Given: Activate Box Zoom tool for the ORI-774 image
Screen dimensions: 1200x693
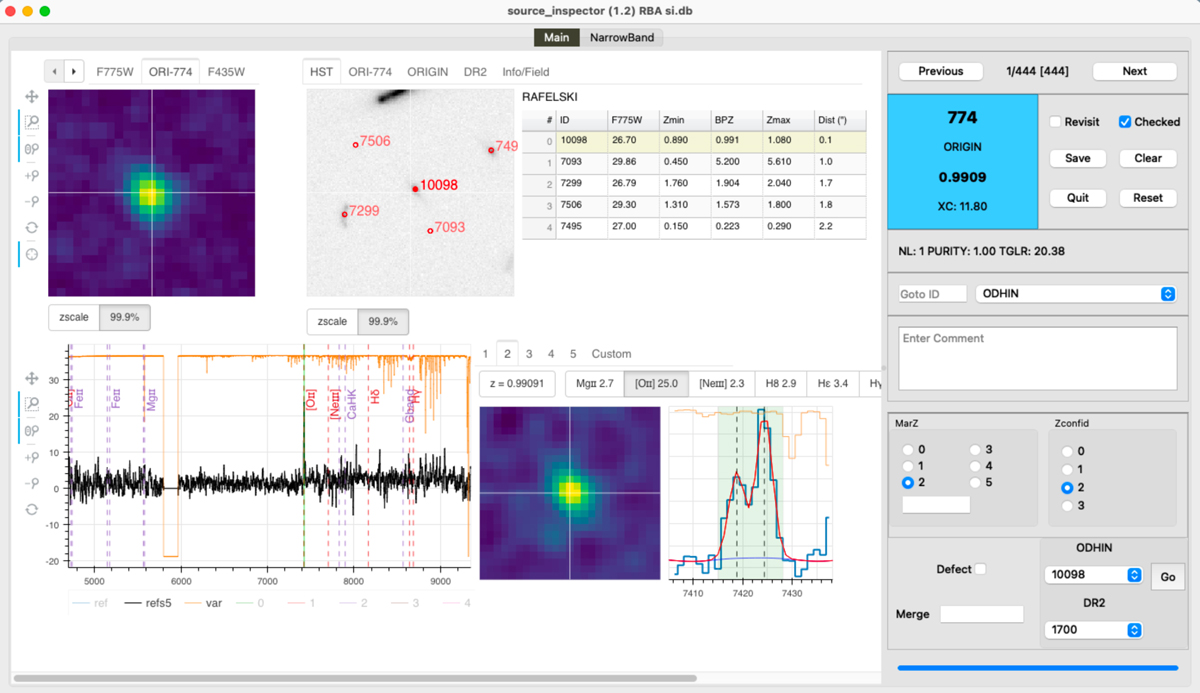Looking at the screenshot, I should click(32, 122).
